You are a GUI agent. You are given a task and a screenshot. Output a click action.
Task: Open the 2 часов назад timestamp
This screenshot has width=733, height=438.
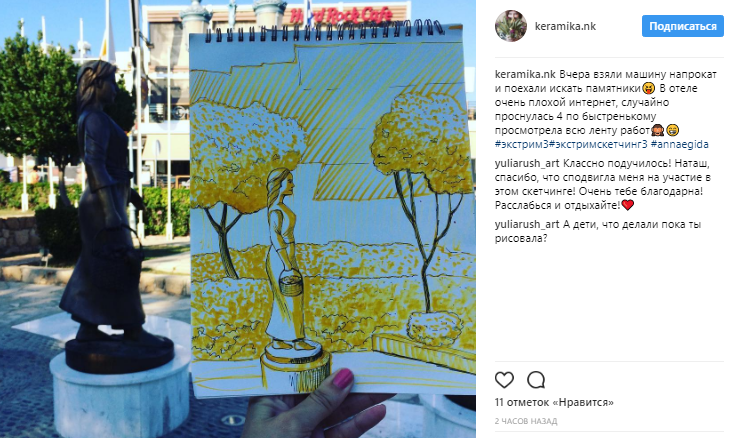[x=526, y=421]
